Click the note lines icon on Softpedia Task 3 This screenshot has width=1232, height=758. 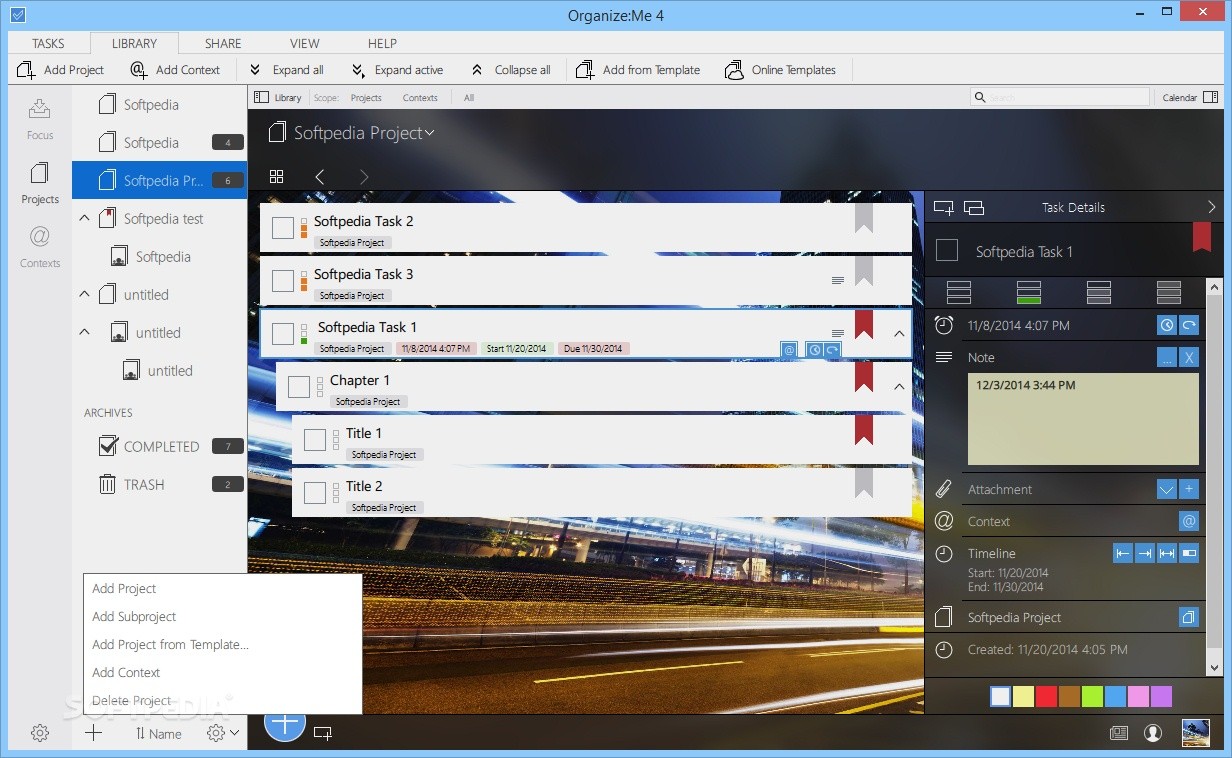click(838, 281)
